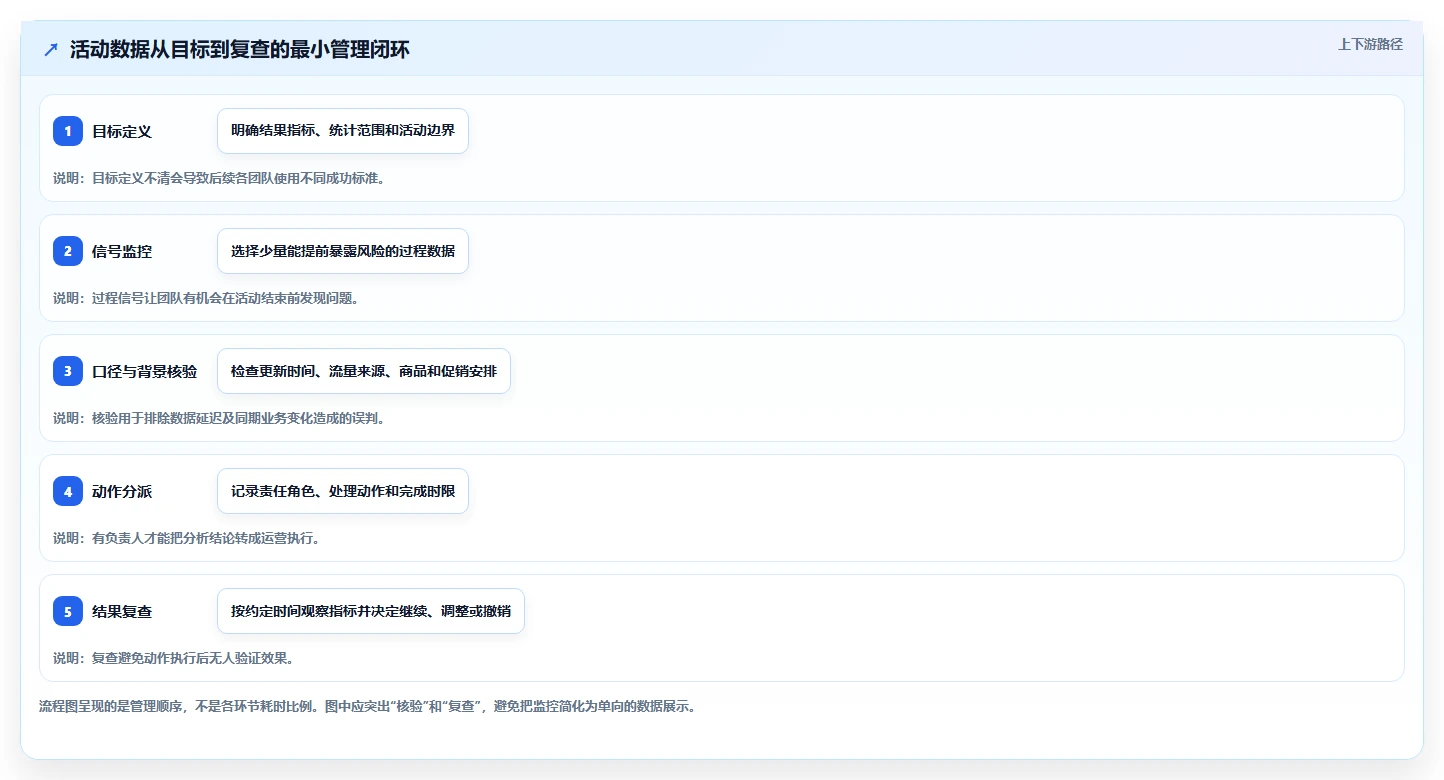1444x780 pixels.
Task: Select the 目标定义 step heading
Action: coord(122,131)
